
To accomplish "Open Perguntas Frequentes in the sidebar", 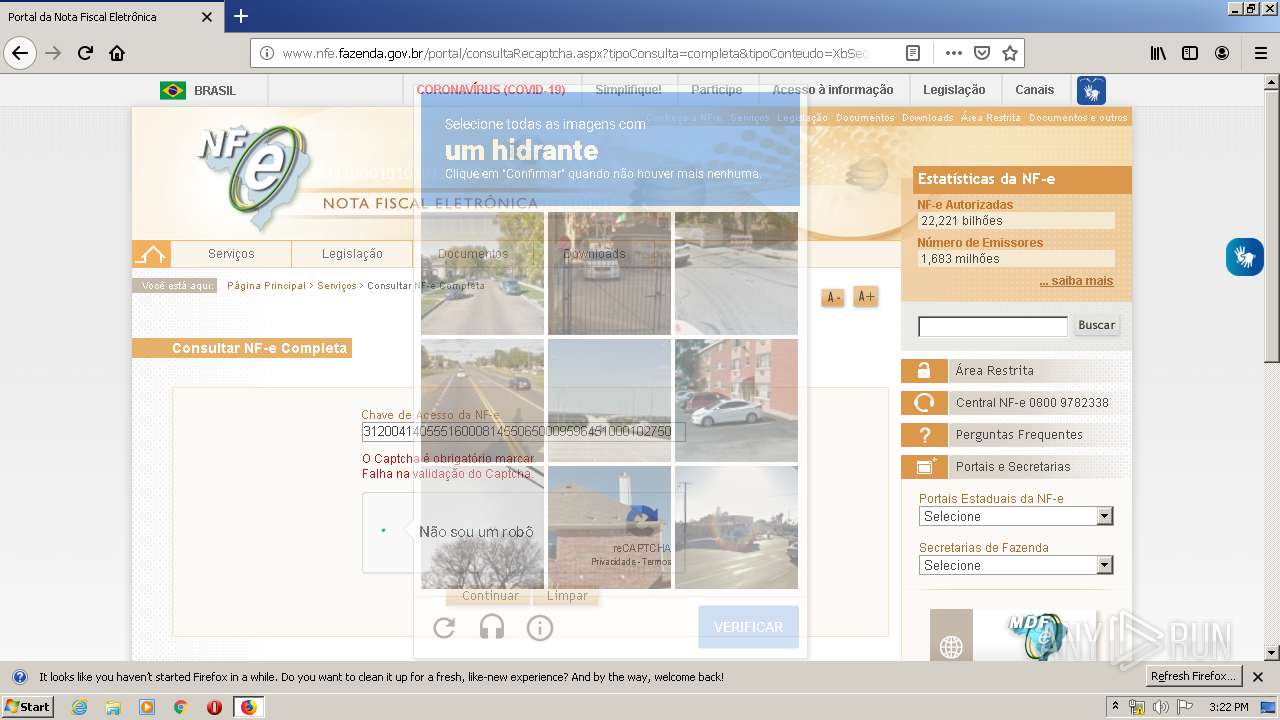I will click(x=1015, y=435).
